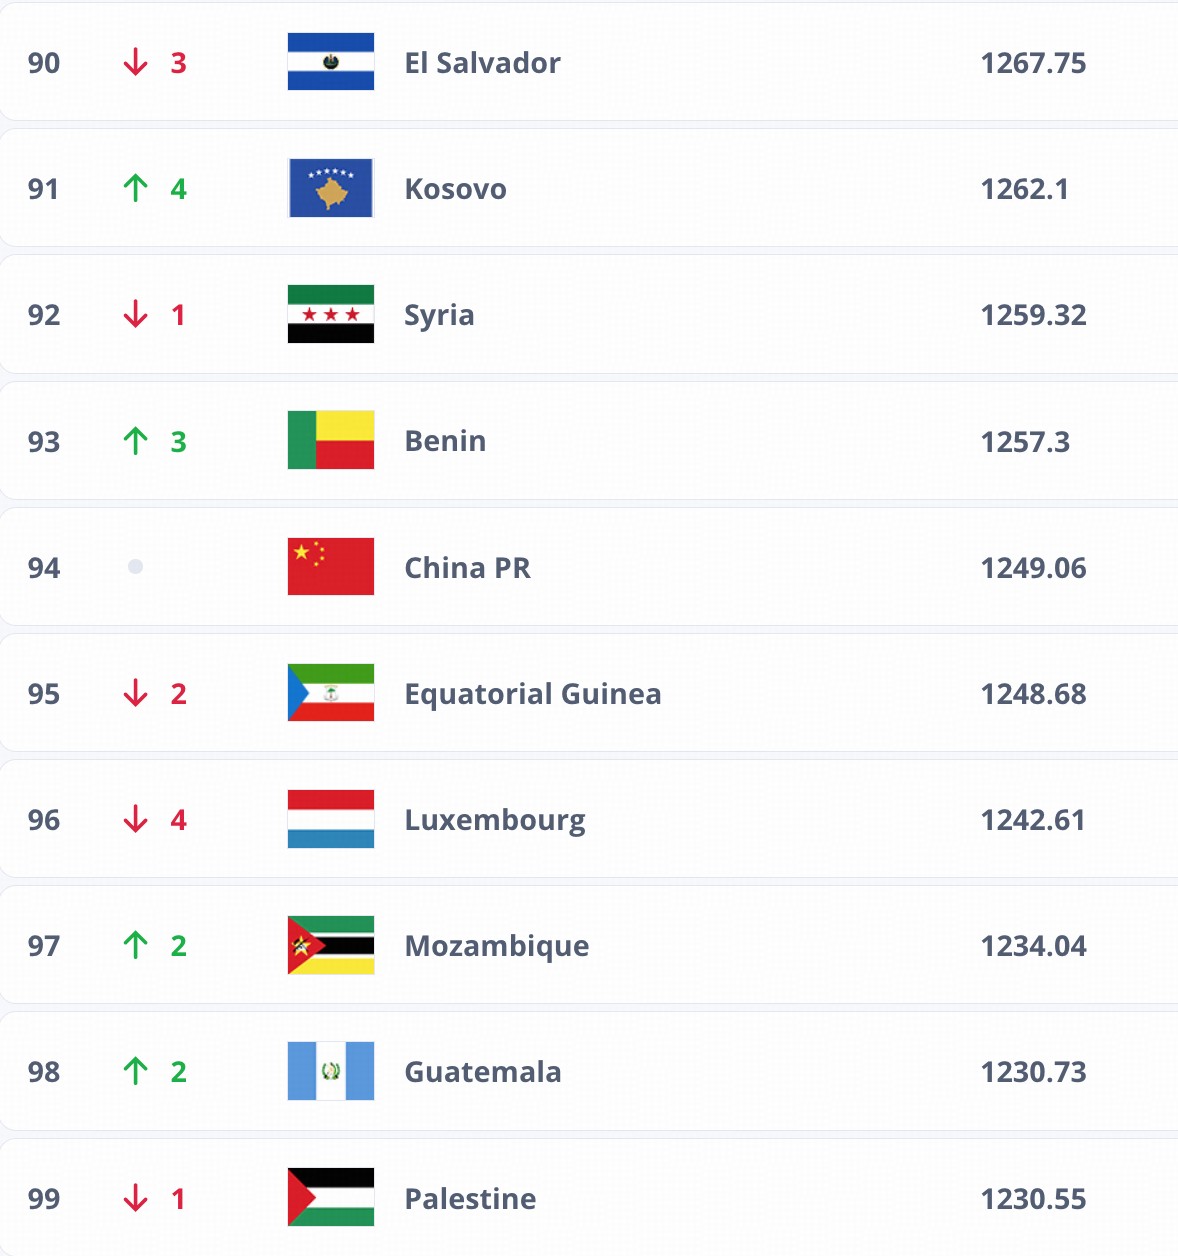Click the Mozambique flag icon
1178x1256 pixels.
click(331, 945)
